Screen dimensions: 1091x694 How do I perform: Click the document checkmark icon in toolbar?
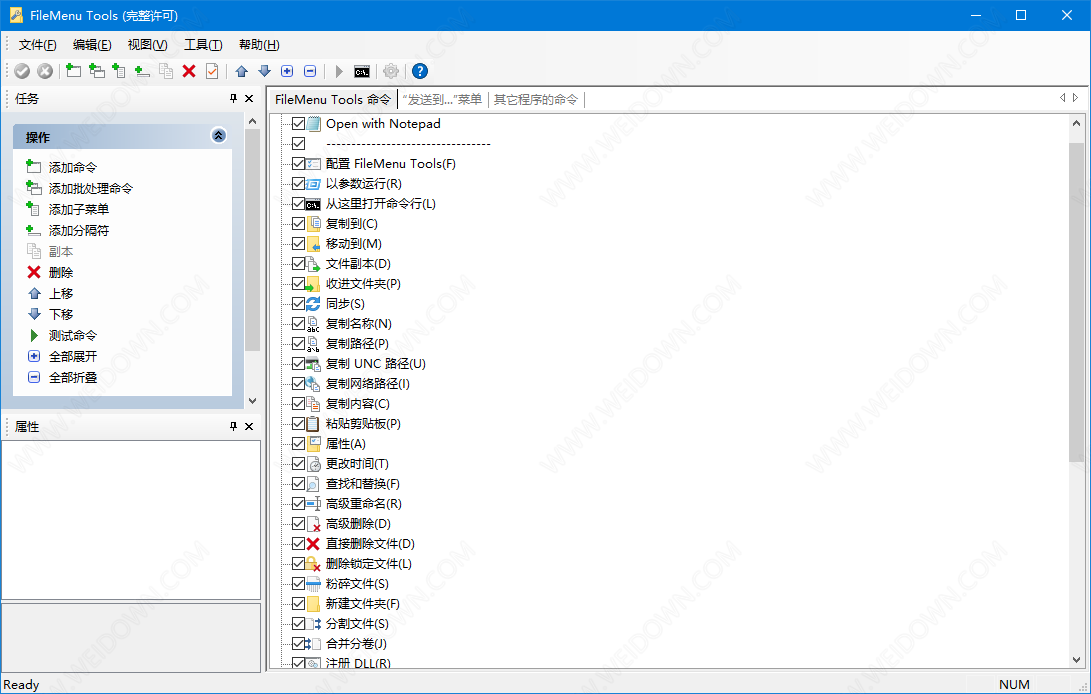[212, 71]
